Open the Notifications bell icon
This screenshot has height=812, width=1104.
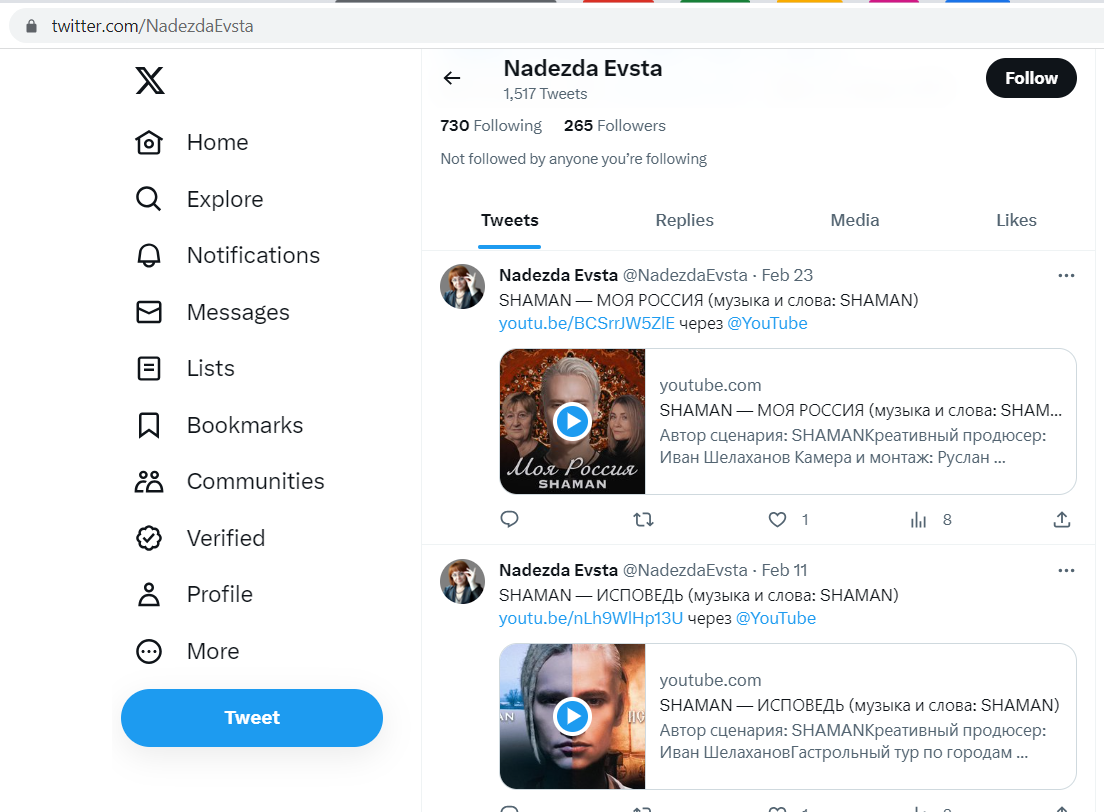click(149, 256)
